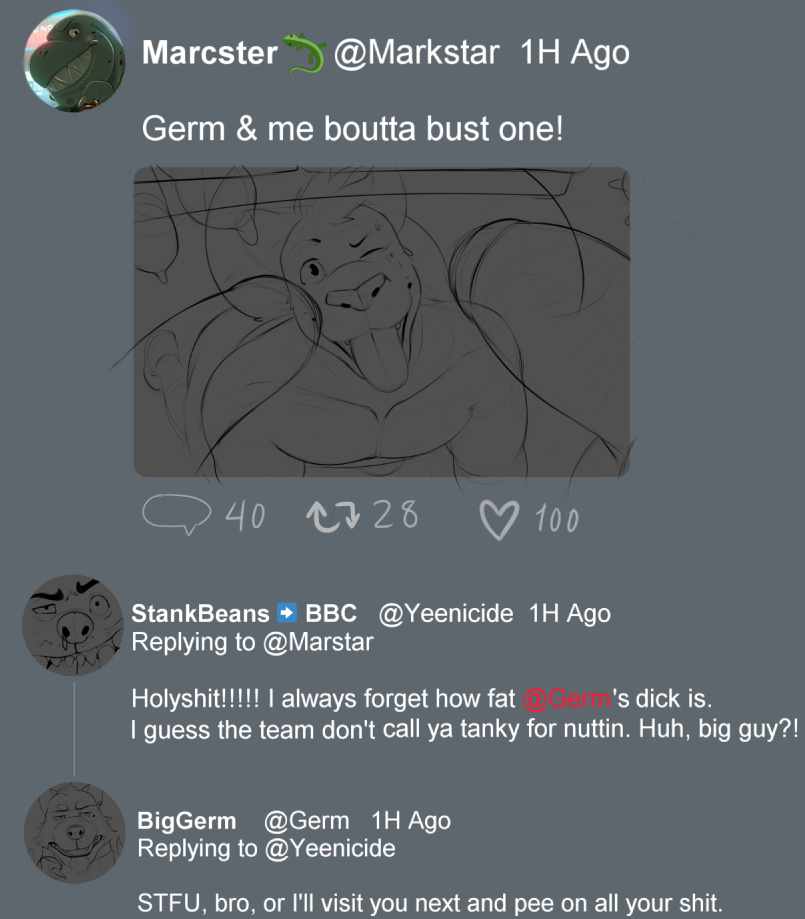View the 28 retweets count
The height and width of the screenshot is (919, 805).
[395, 515]
